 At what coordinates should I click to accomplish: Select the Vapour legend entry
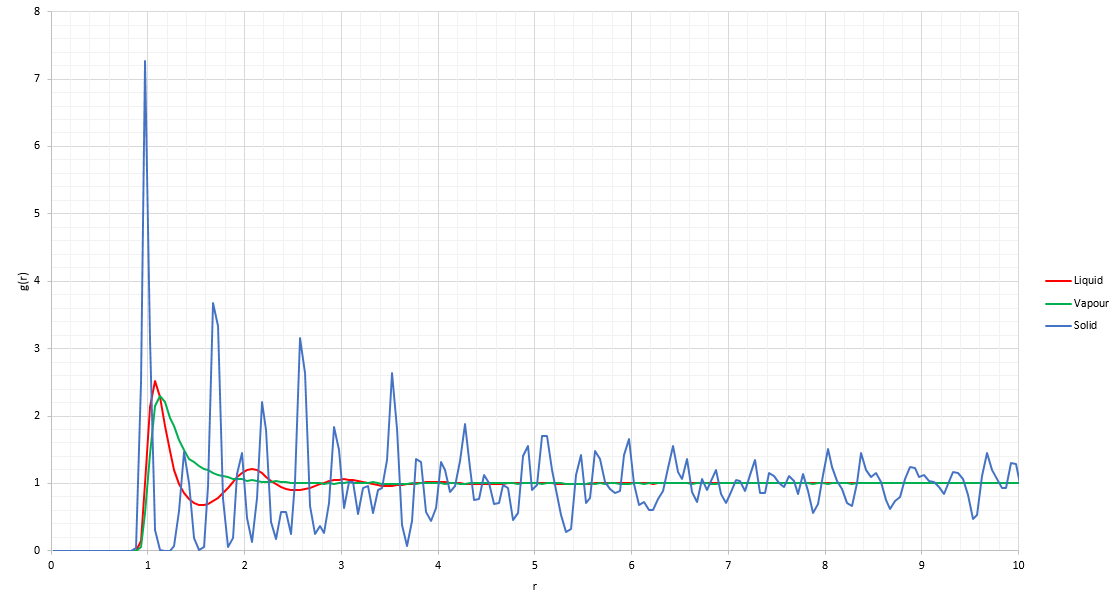pyautogui.click(x=1076, y=303)
